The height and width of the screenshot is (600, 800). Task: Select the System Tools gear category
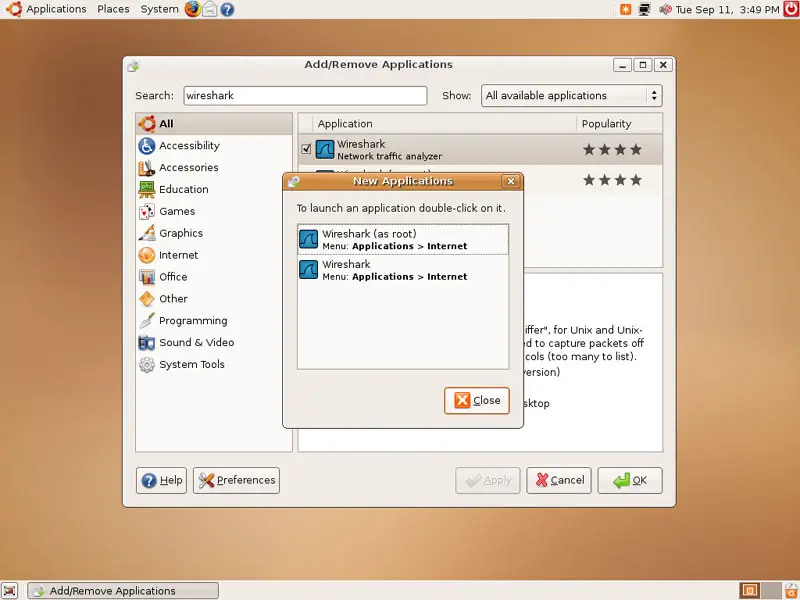click(x=147, y=365)
